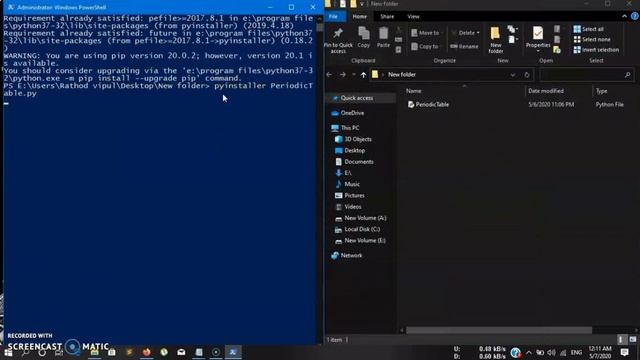Go back in Explorer navigation
This screenshot has width=640, height=360.
(x=329, y=75)
